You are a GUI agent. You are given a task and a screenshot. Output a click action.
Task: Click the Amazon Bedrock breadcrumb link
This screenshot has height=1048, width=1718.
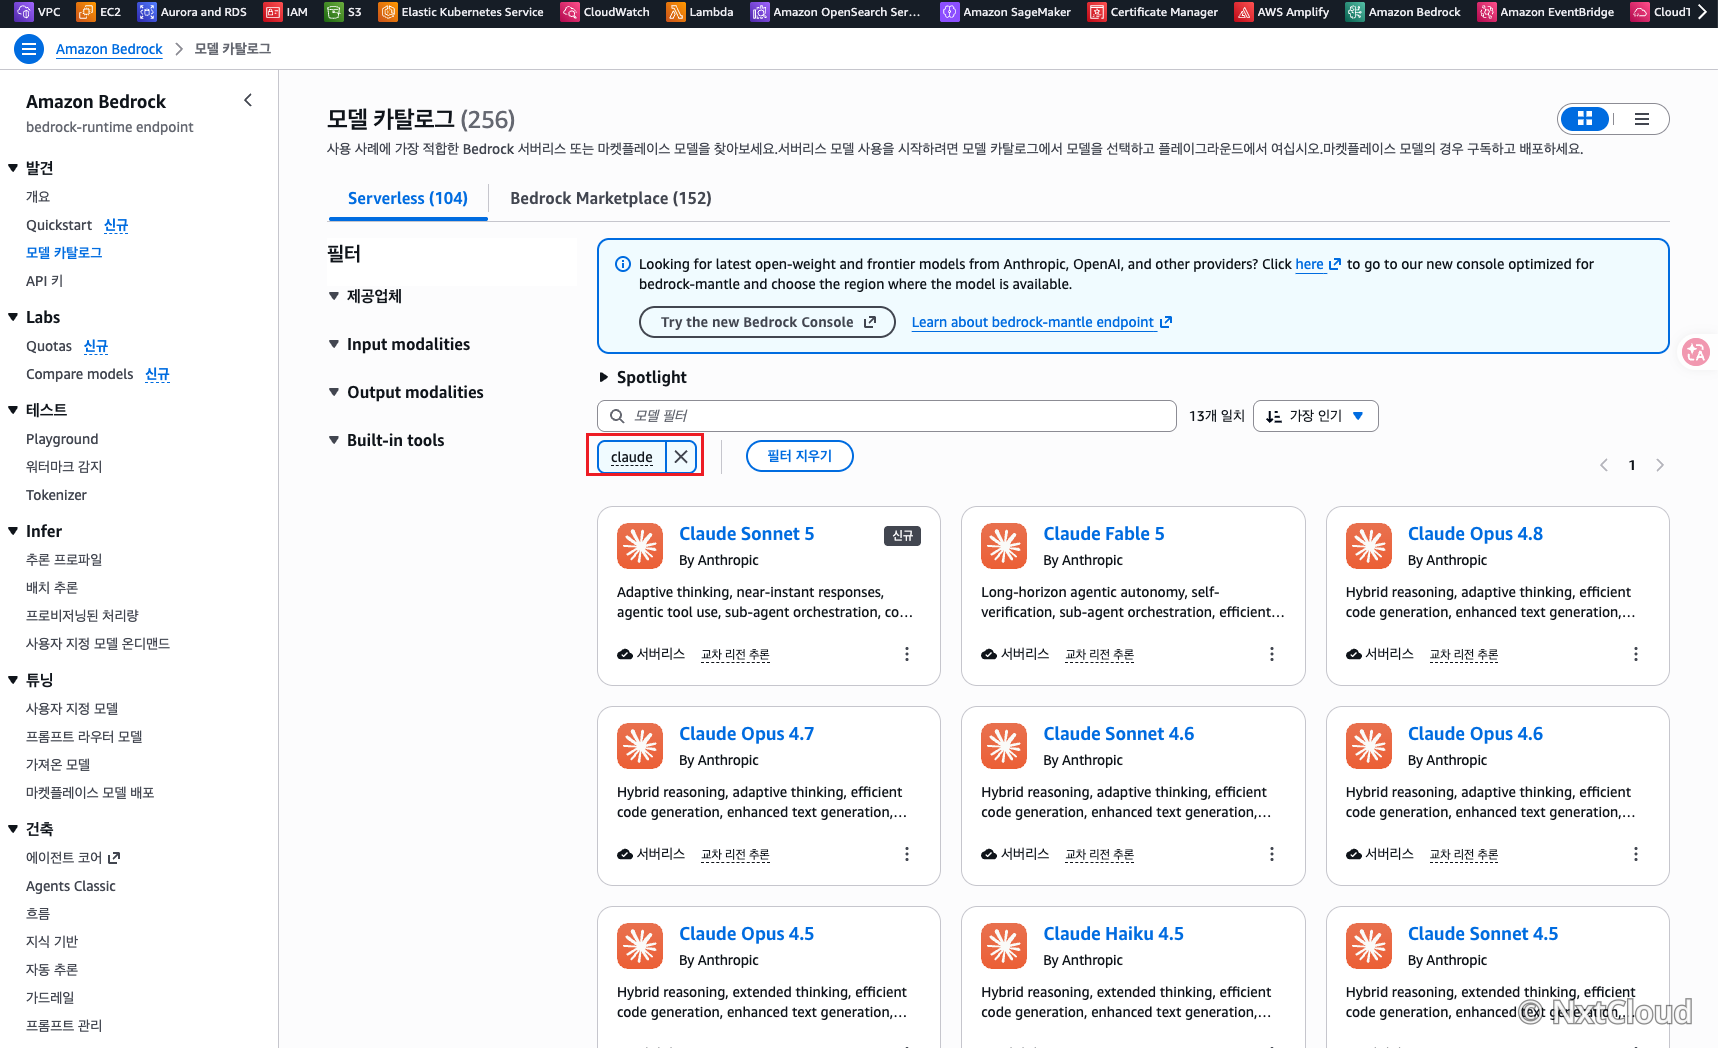point(109,49)
